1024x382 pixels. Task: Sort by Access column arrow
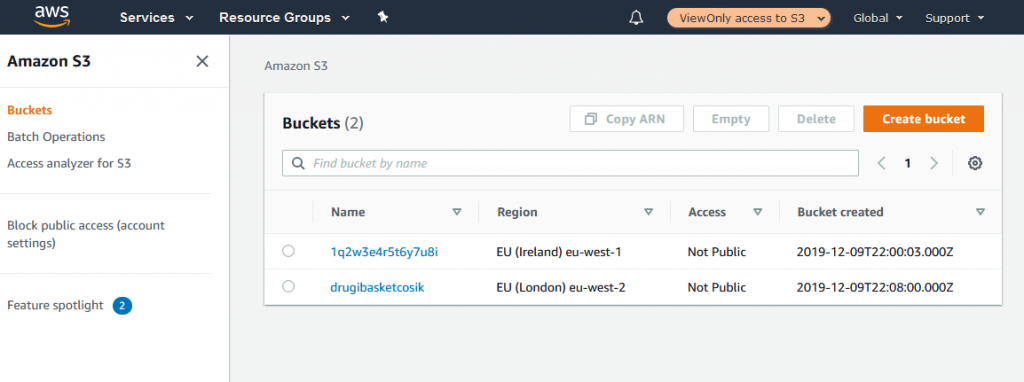(758, 212)
